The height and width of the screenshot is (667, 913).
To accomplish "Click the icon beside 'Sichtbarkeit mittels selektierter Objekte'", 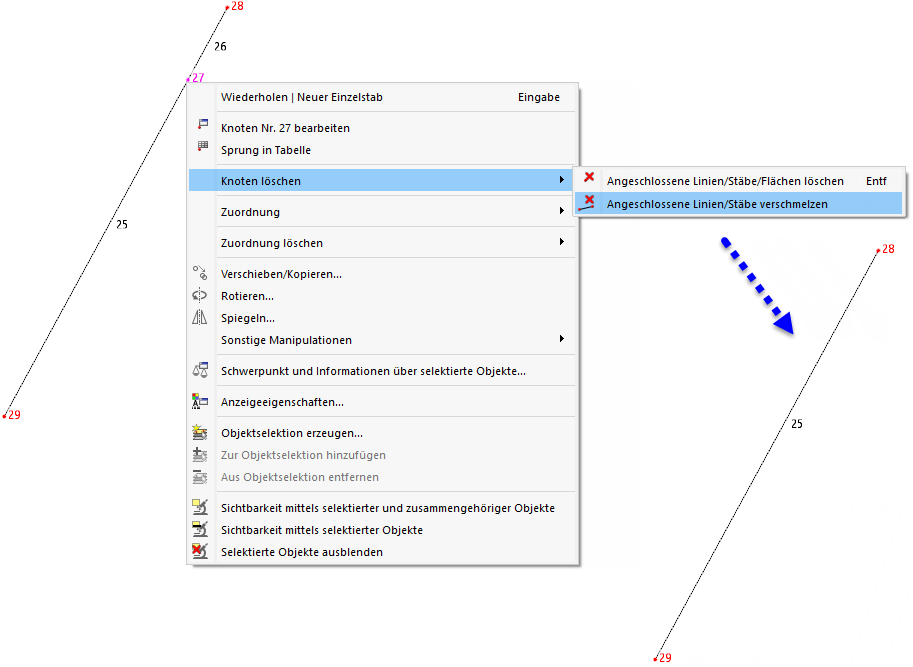I will [200, 529].
